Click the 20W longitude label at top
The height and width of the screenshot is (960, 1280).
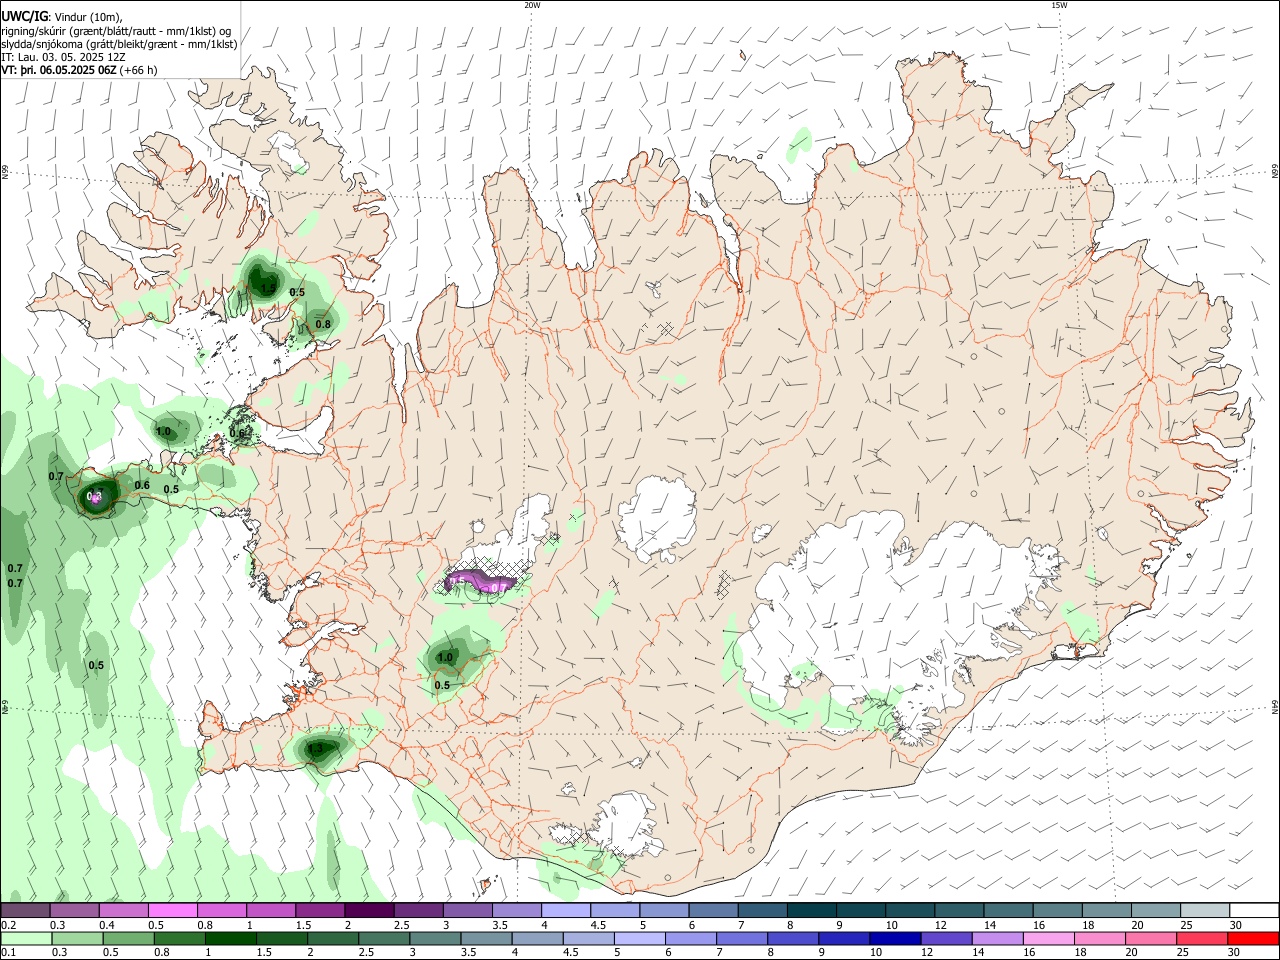(x=532, y=5)
